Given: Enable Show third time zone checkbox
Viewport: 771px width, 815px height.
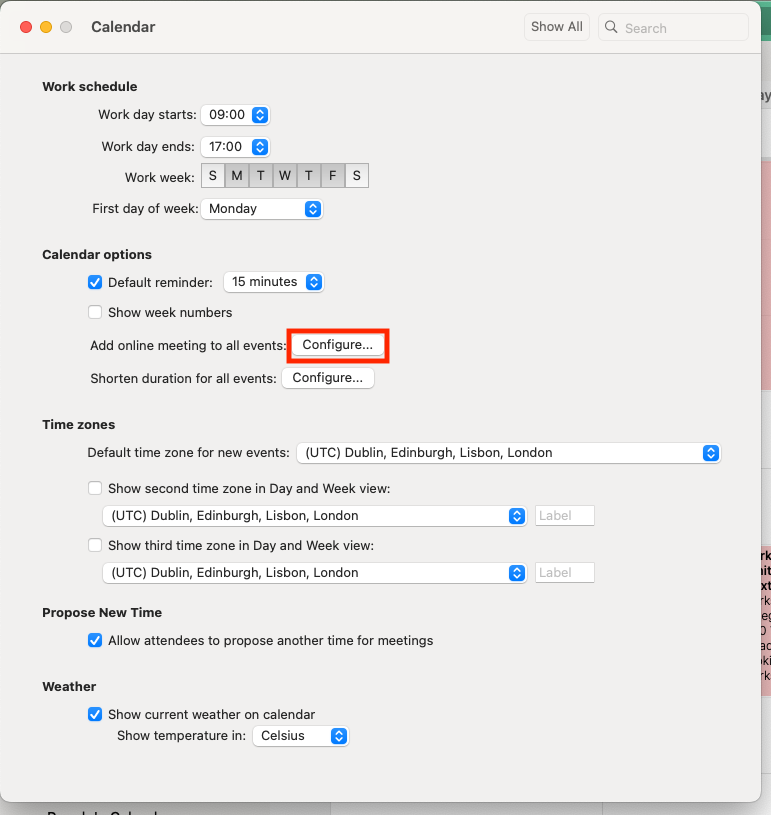Looking at the screenshot, I should (x=96, y=546).
